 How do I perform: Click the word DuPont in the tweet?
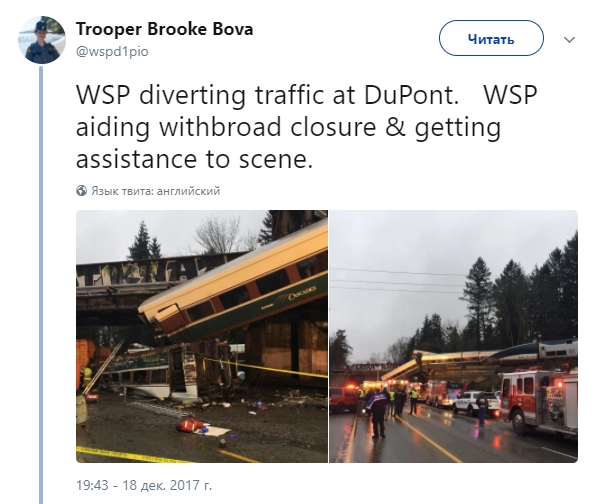[x=411, y=95]
